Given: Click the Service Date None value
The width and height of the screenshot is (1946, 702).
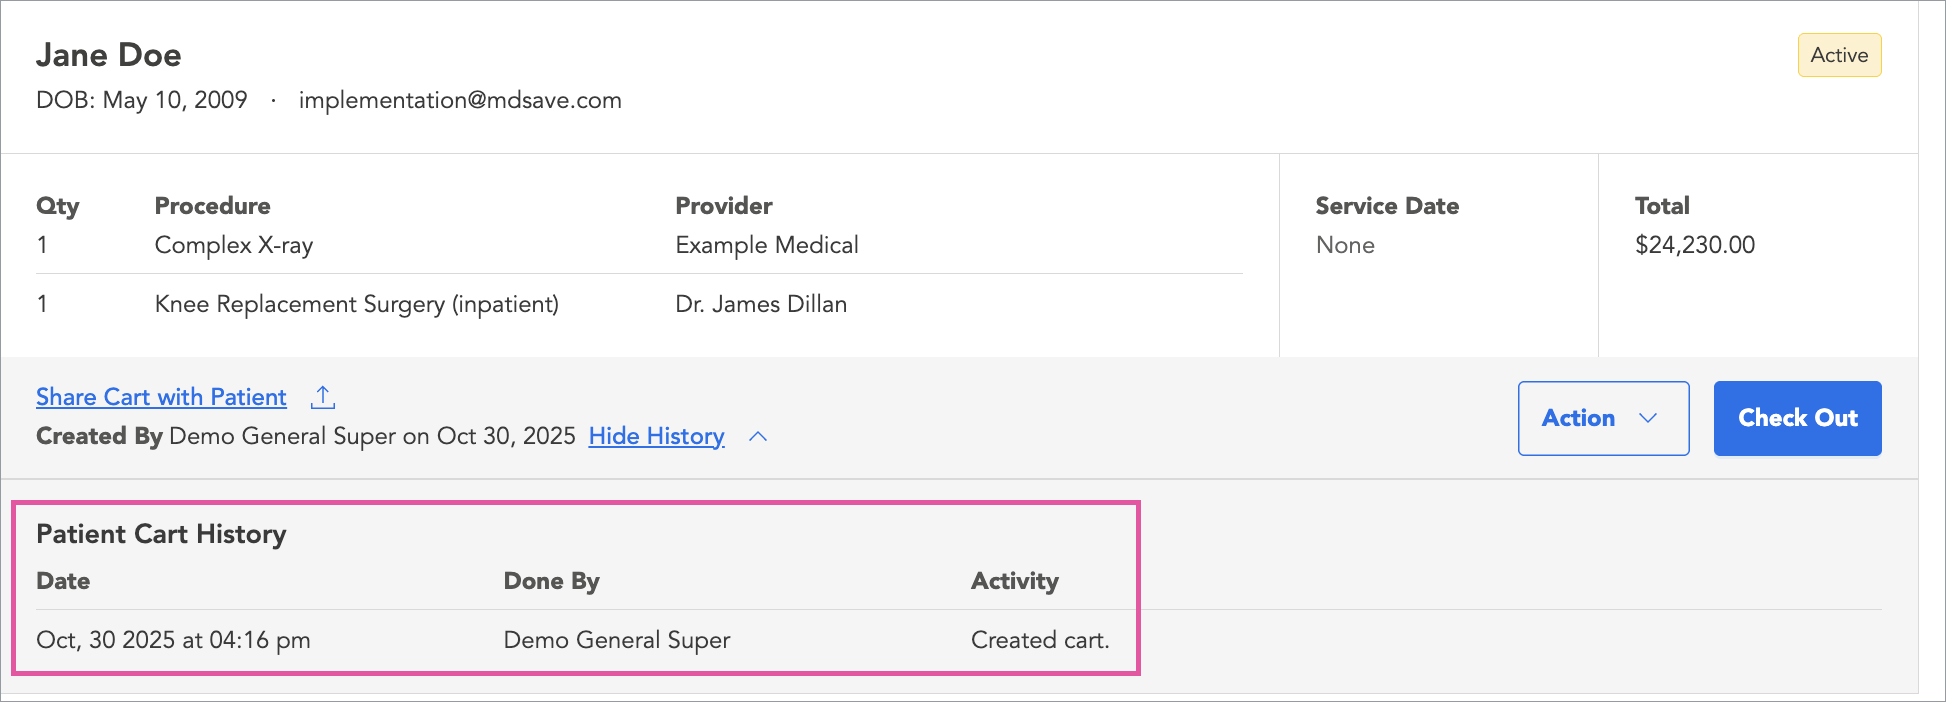Looking at the screenshot, I should 1344,245.
